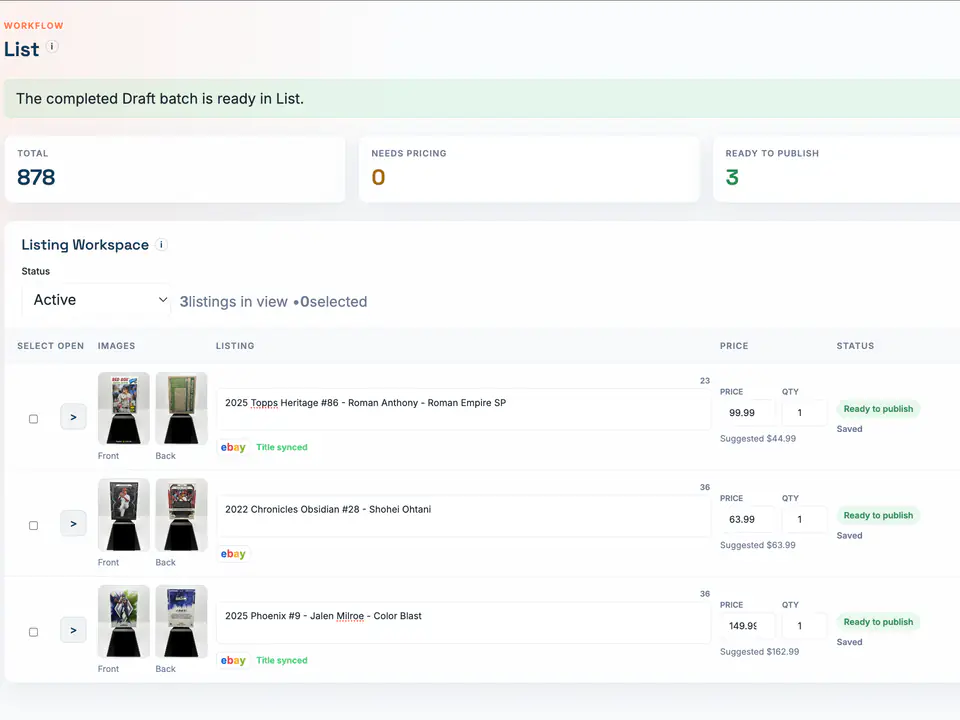Click quantity field for Roman Anthony listing
Viewport: 960px width, 720px height.
pos(804,413)
